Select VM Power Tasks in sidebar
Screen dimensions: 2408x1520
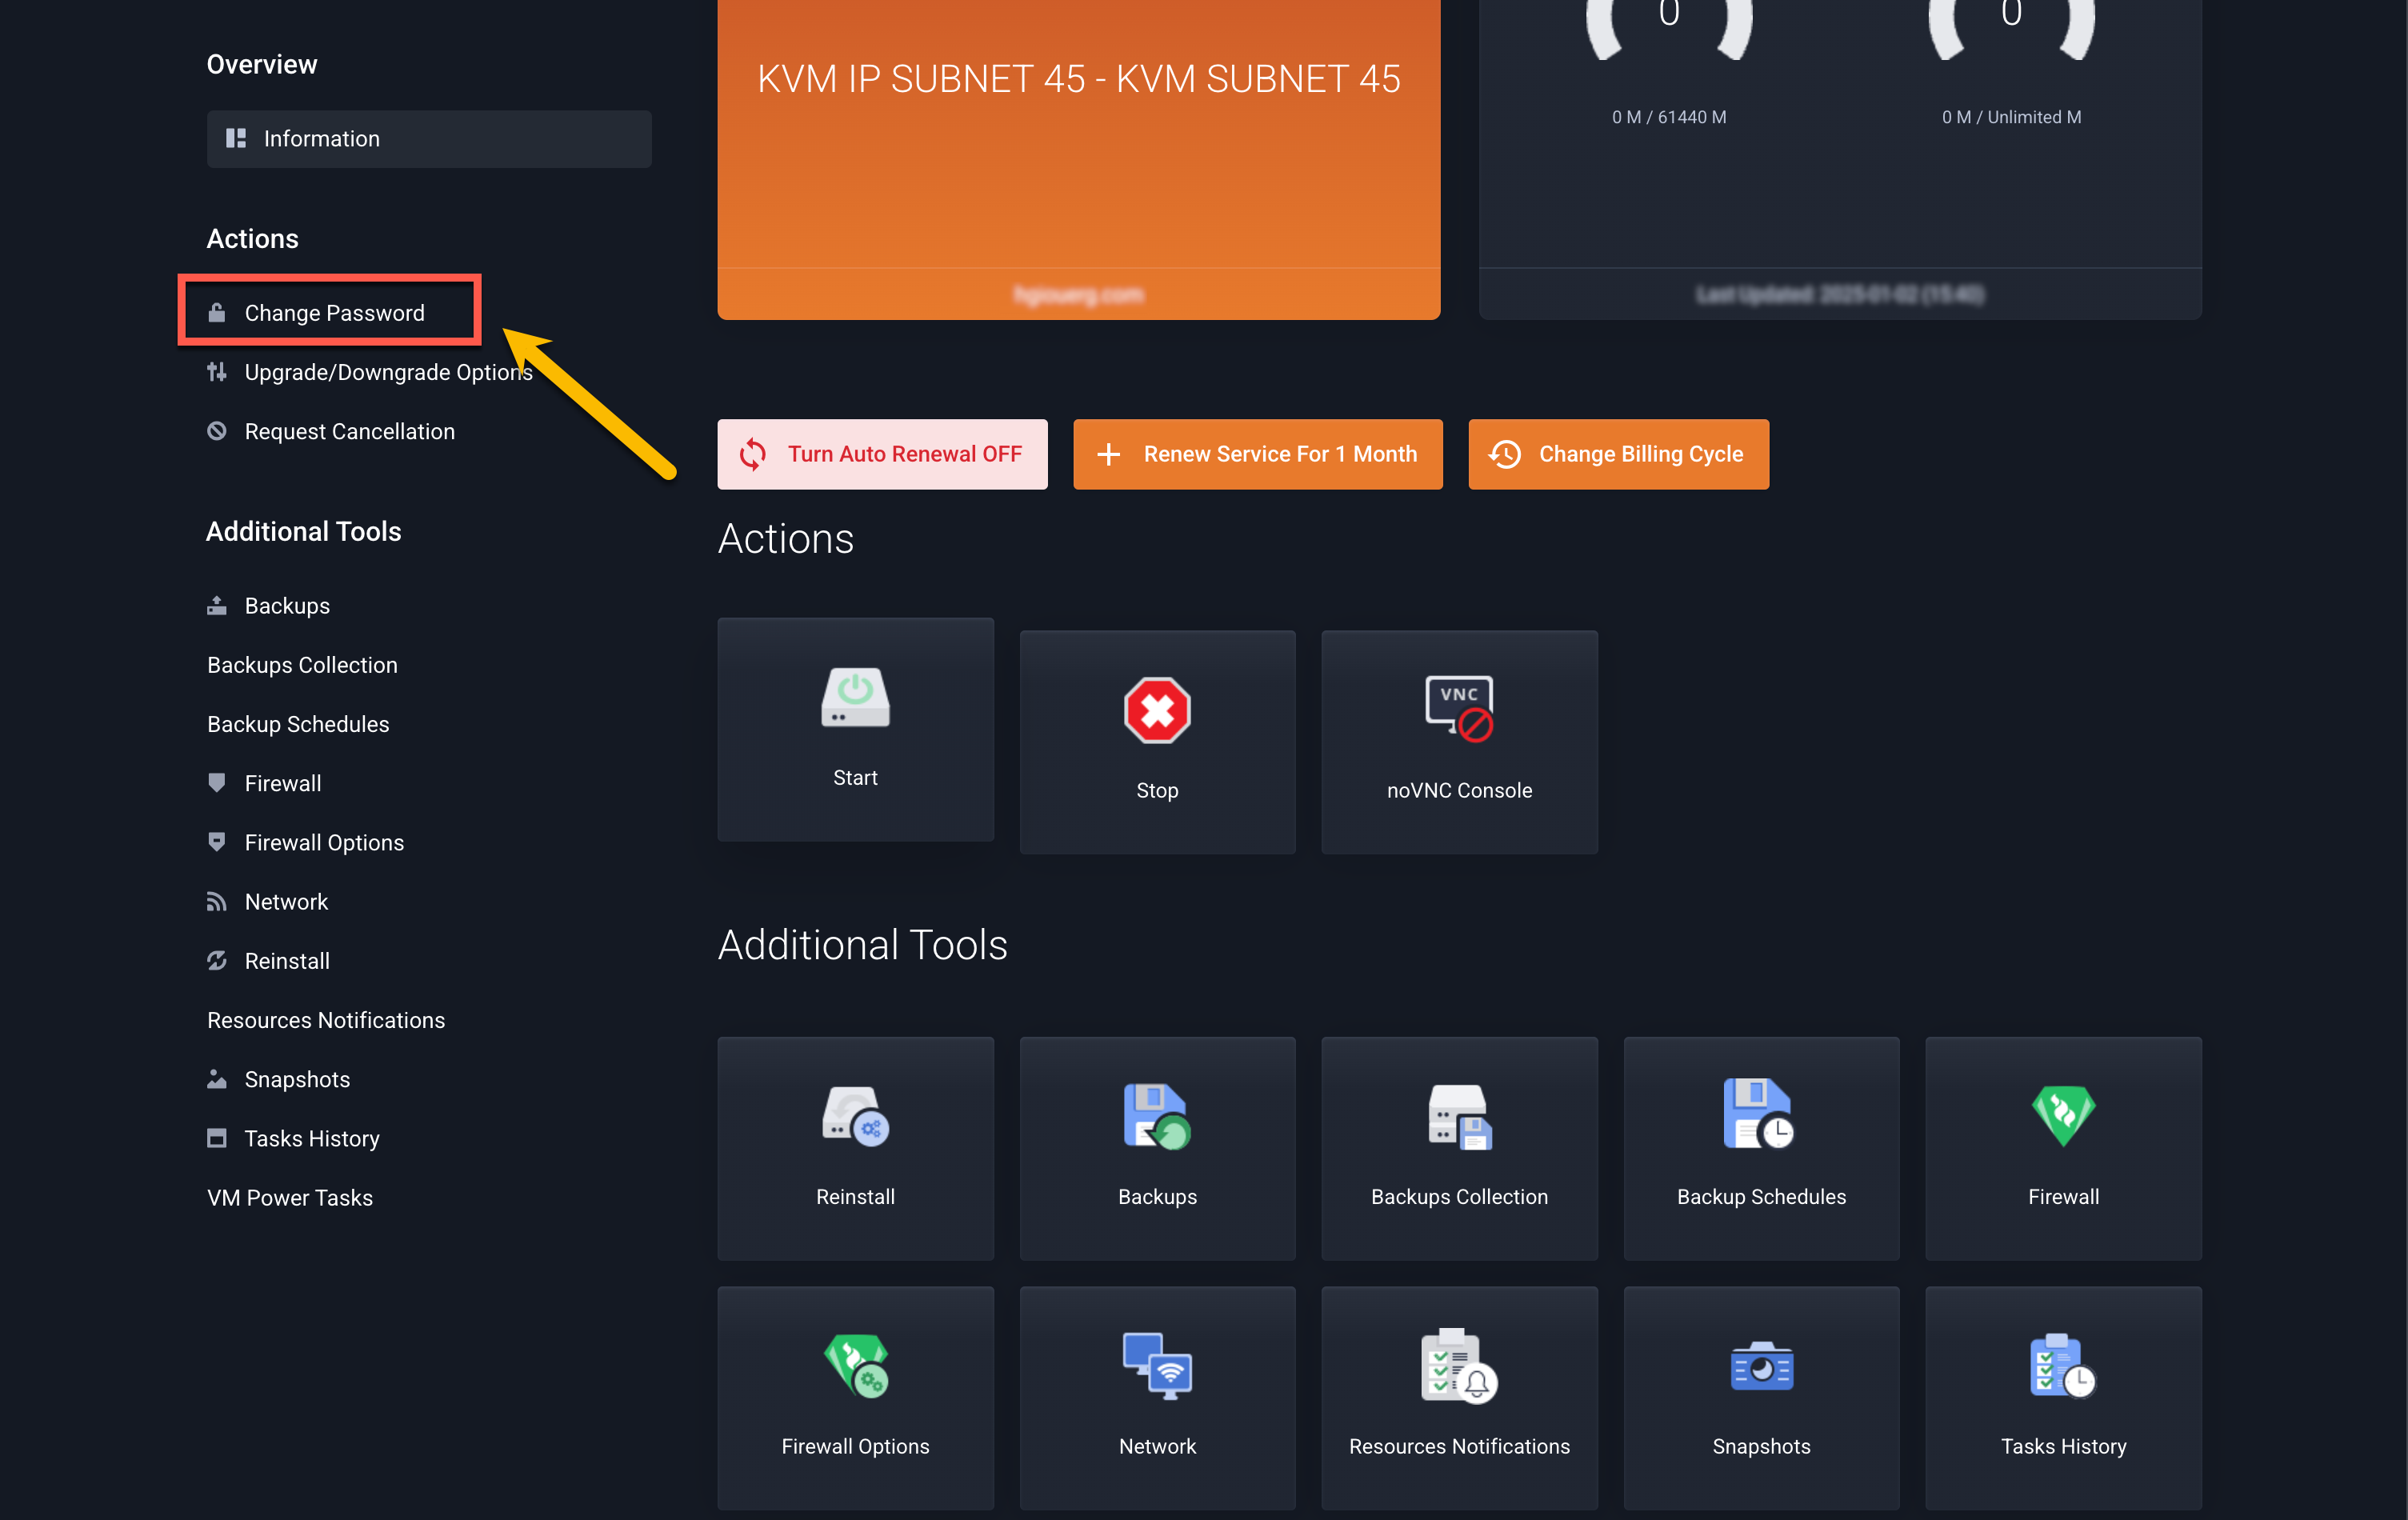tap(289, 1197)
